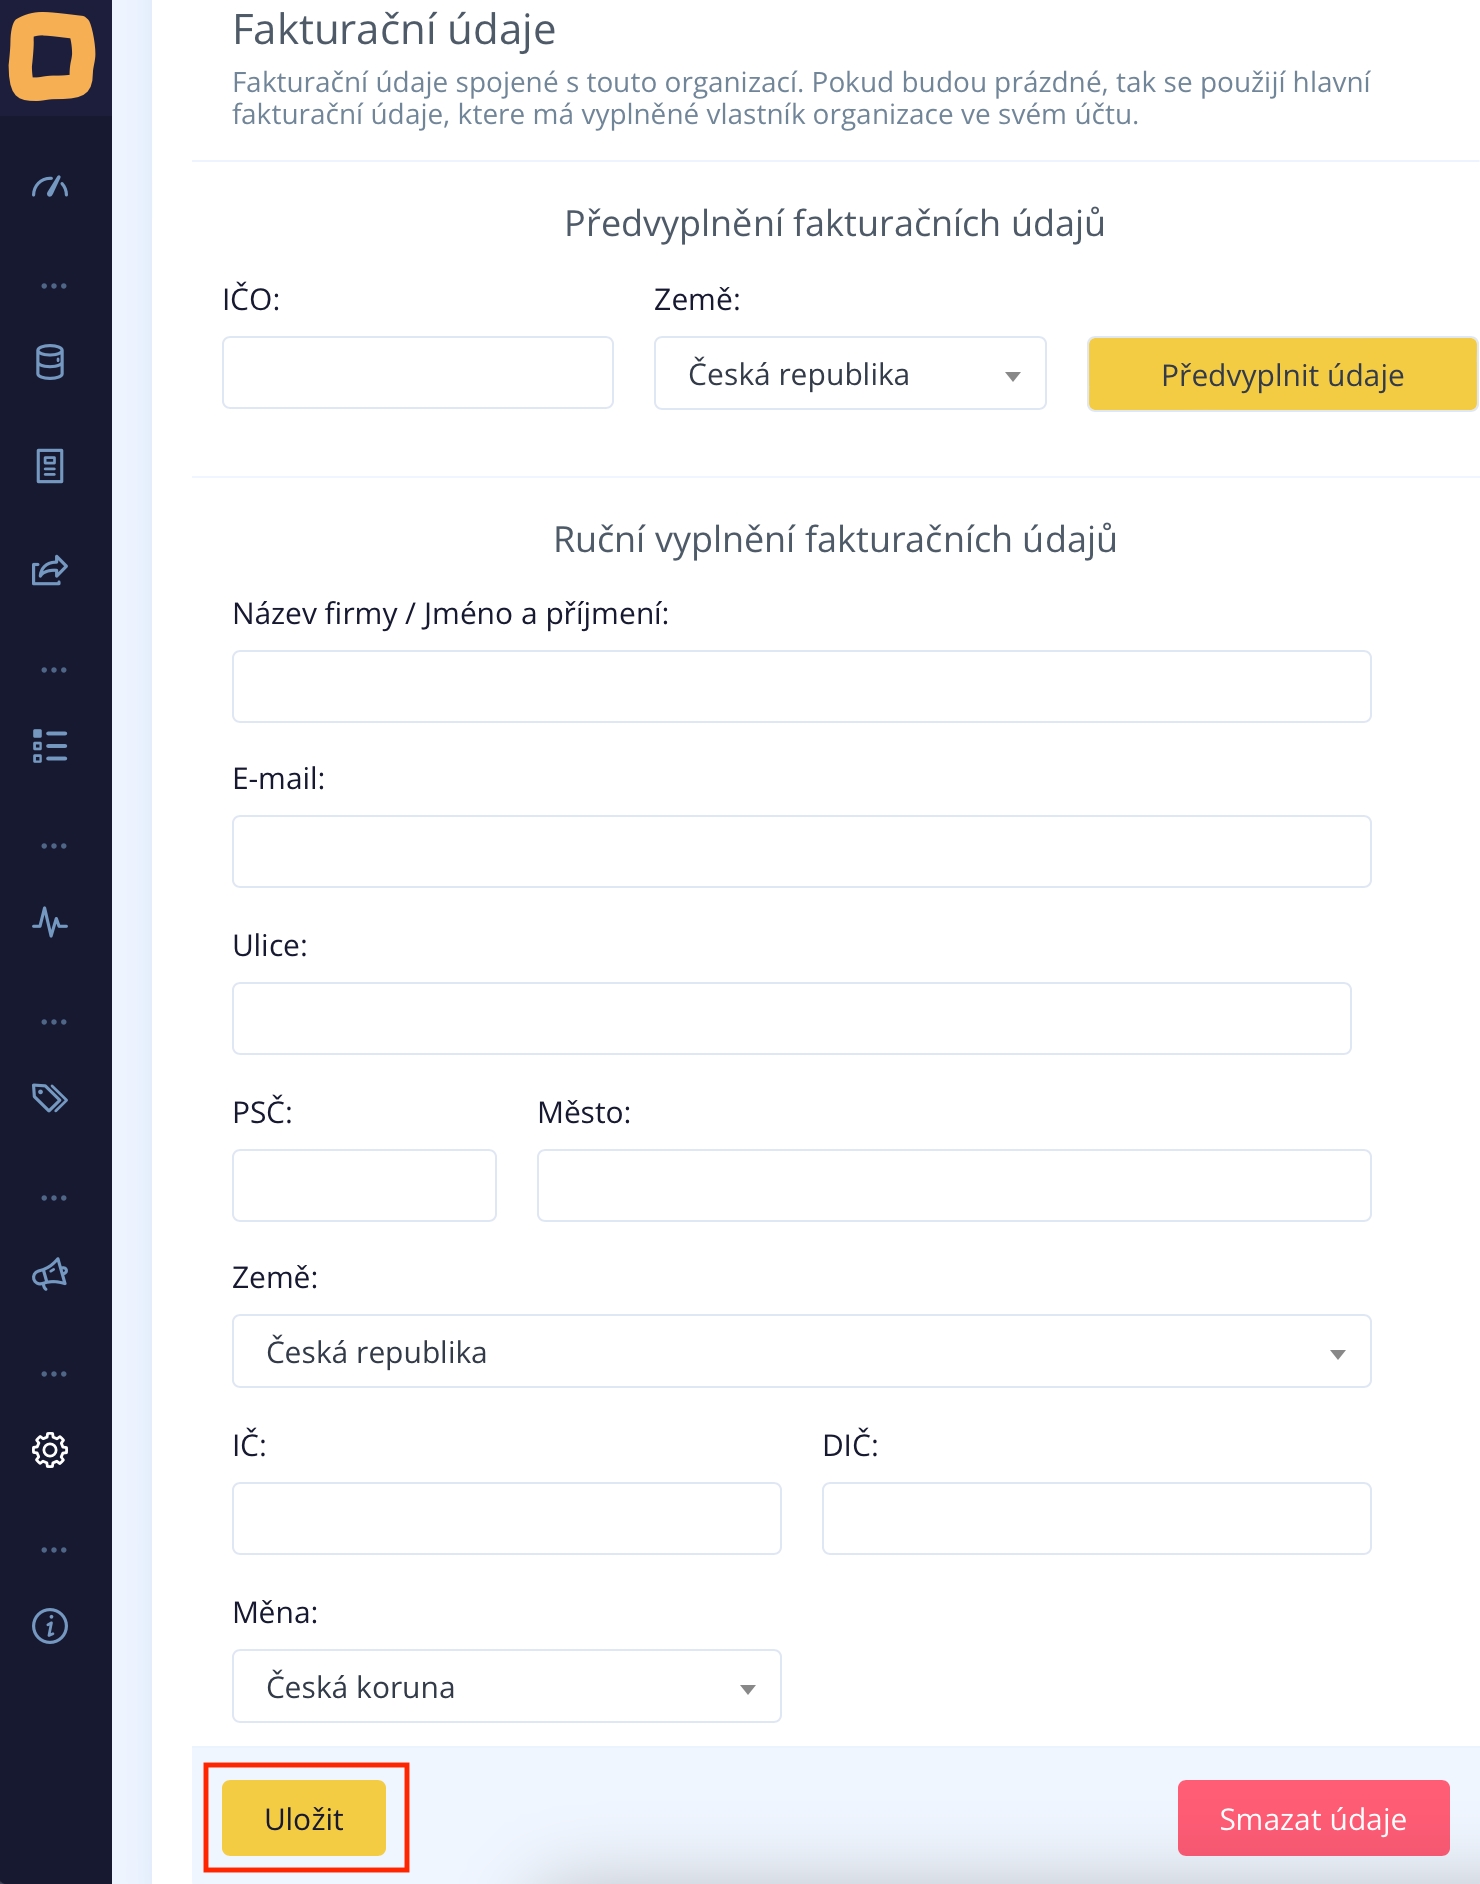
Task: Click the DIČ input field
Action: (1096, 1519)
